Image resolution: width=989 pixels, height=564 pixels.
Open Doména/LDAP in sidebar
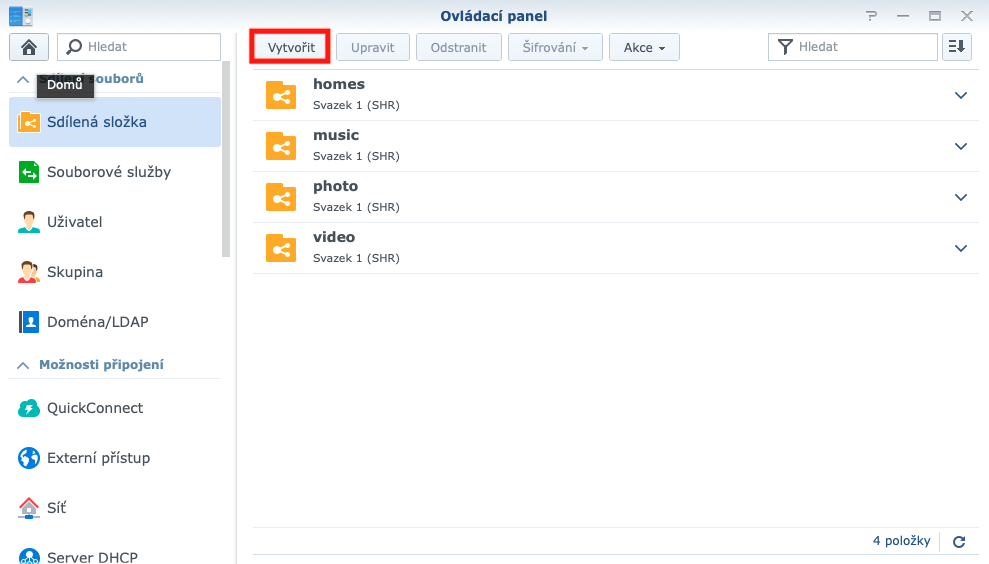click(115, 322)
